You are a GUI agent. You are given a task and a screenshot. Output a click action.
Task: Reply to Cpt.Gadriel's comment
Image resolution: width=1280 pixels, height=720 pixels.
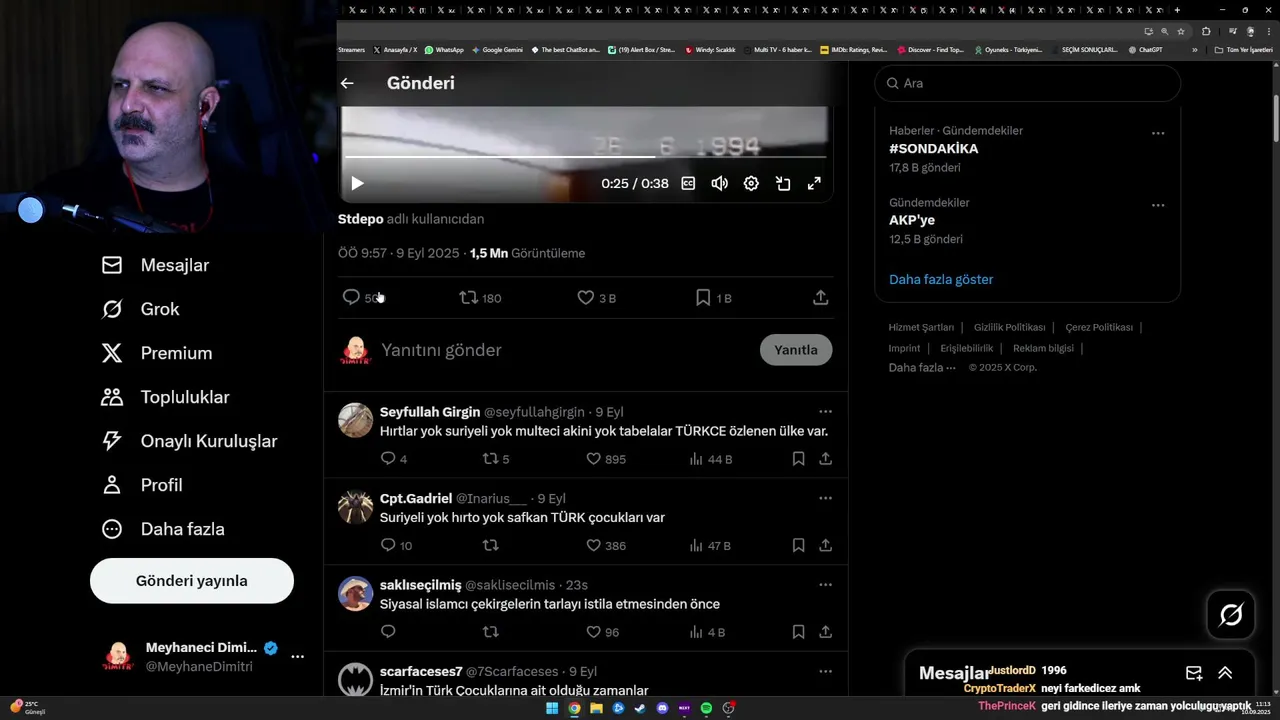396,545
